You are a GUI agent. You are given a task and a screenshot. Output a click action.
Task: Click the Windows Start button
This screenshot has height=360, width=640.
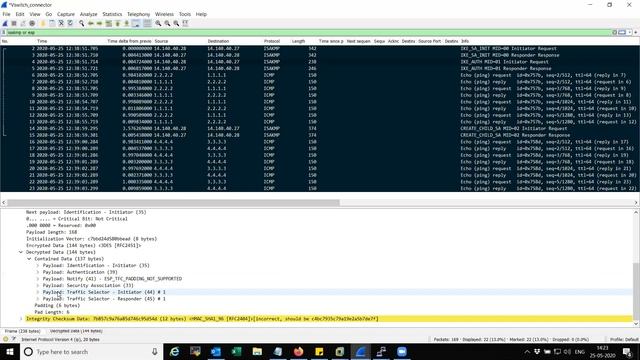click(x=10, y=351)
